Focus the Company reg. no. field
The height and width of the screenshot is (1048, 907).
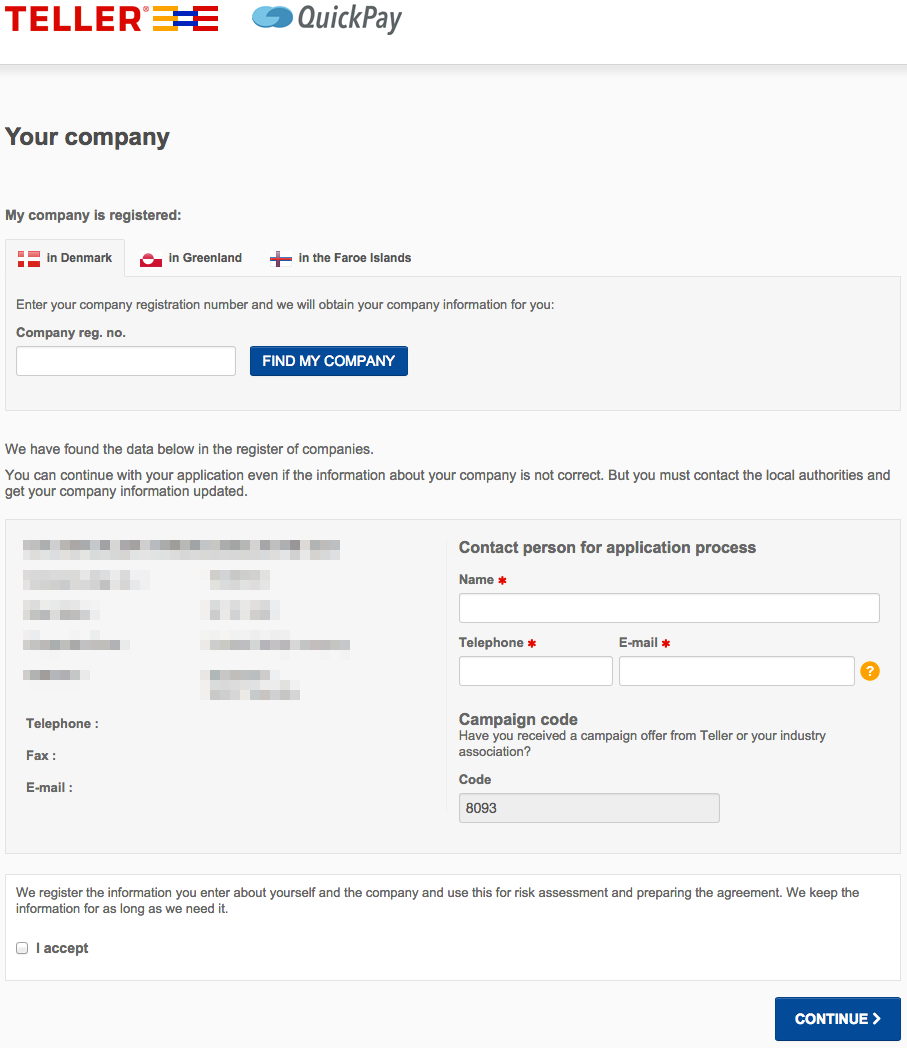point(126,361)
